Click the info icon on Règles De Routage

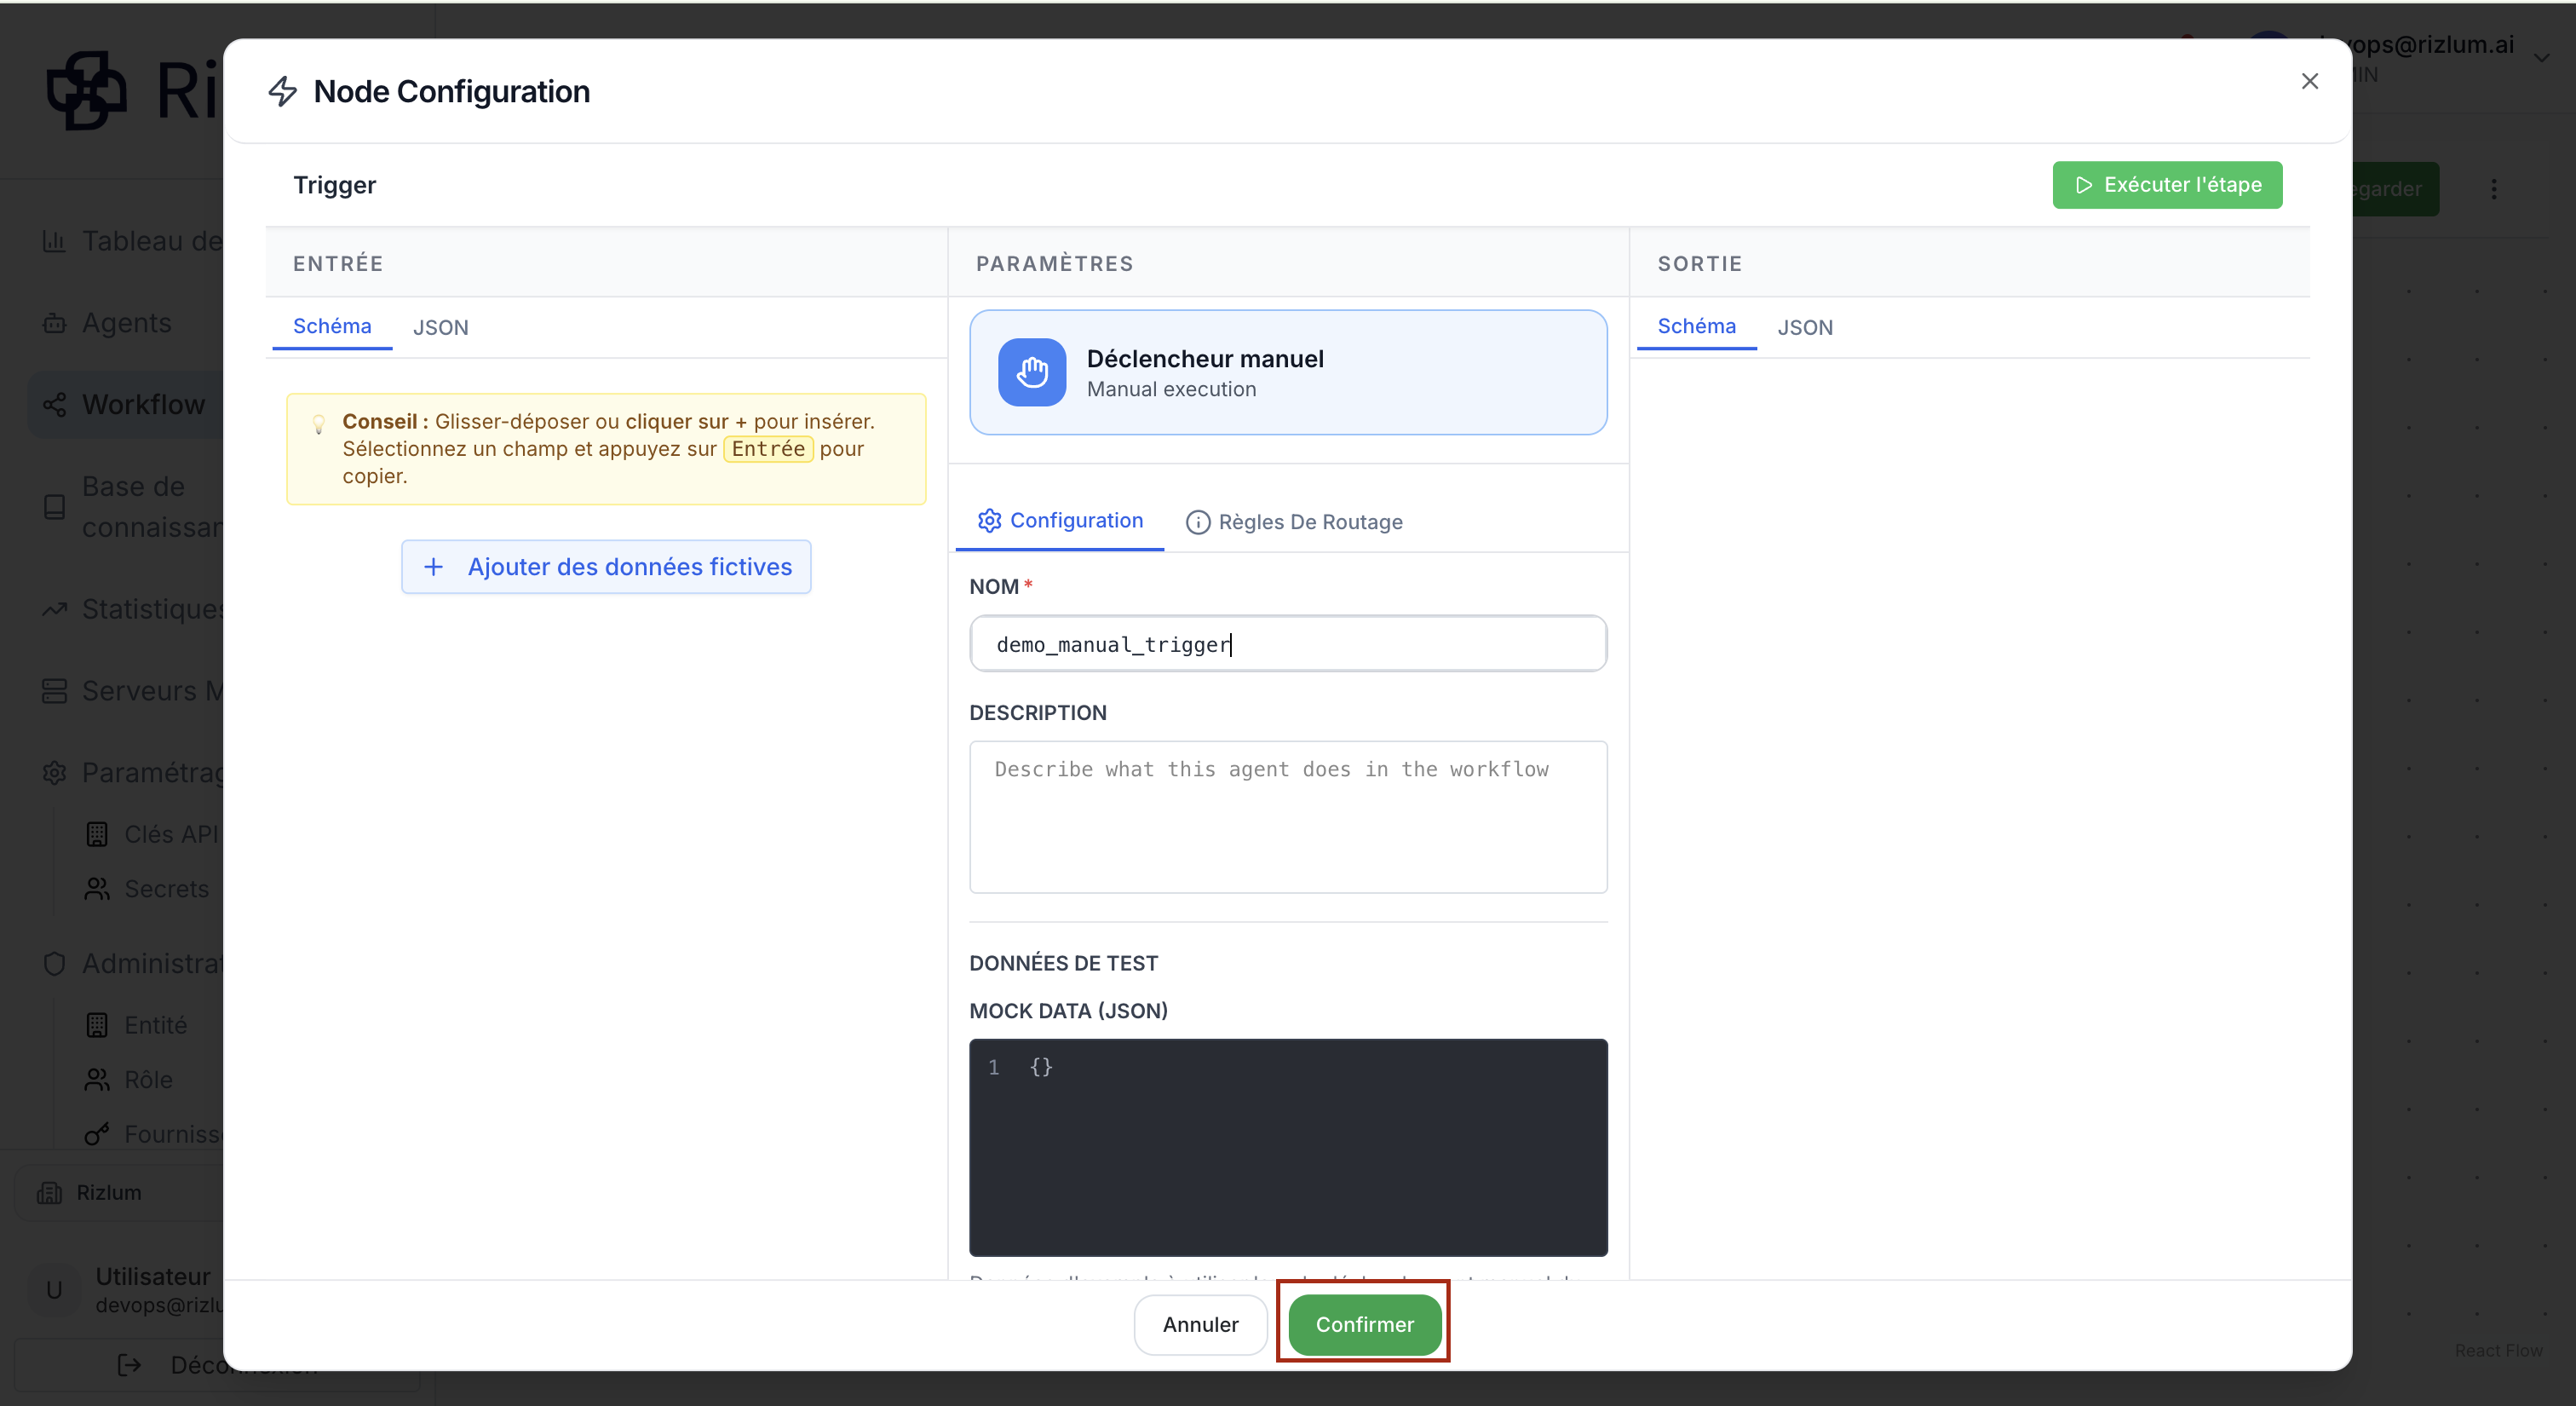pos(1197,522)
